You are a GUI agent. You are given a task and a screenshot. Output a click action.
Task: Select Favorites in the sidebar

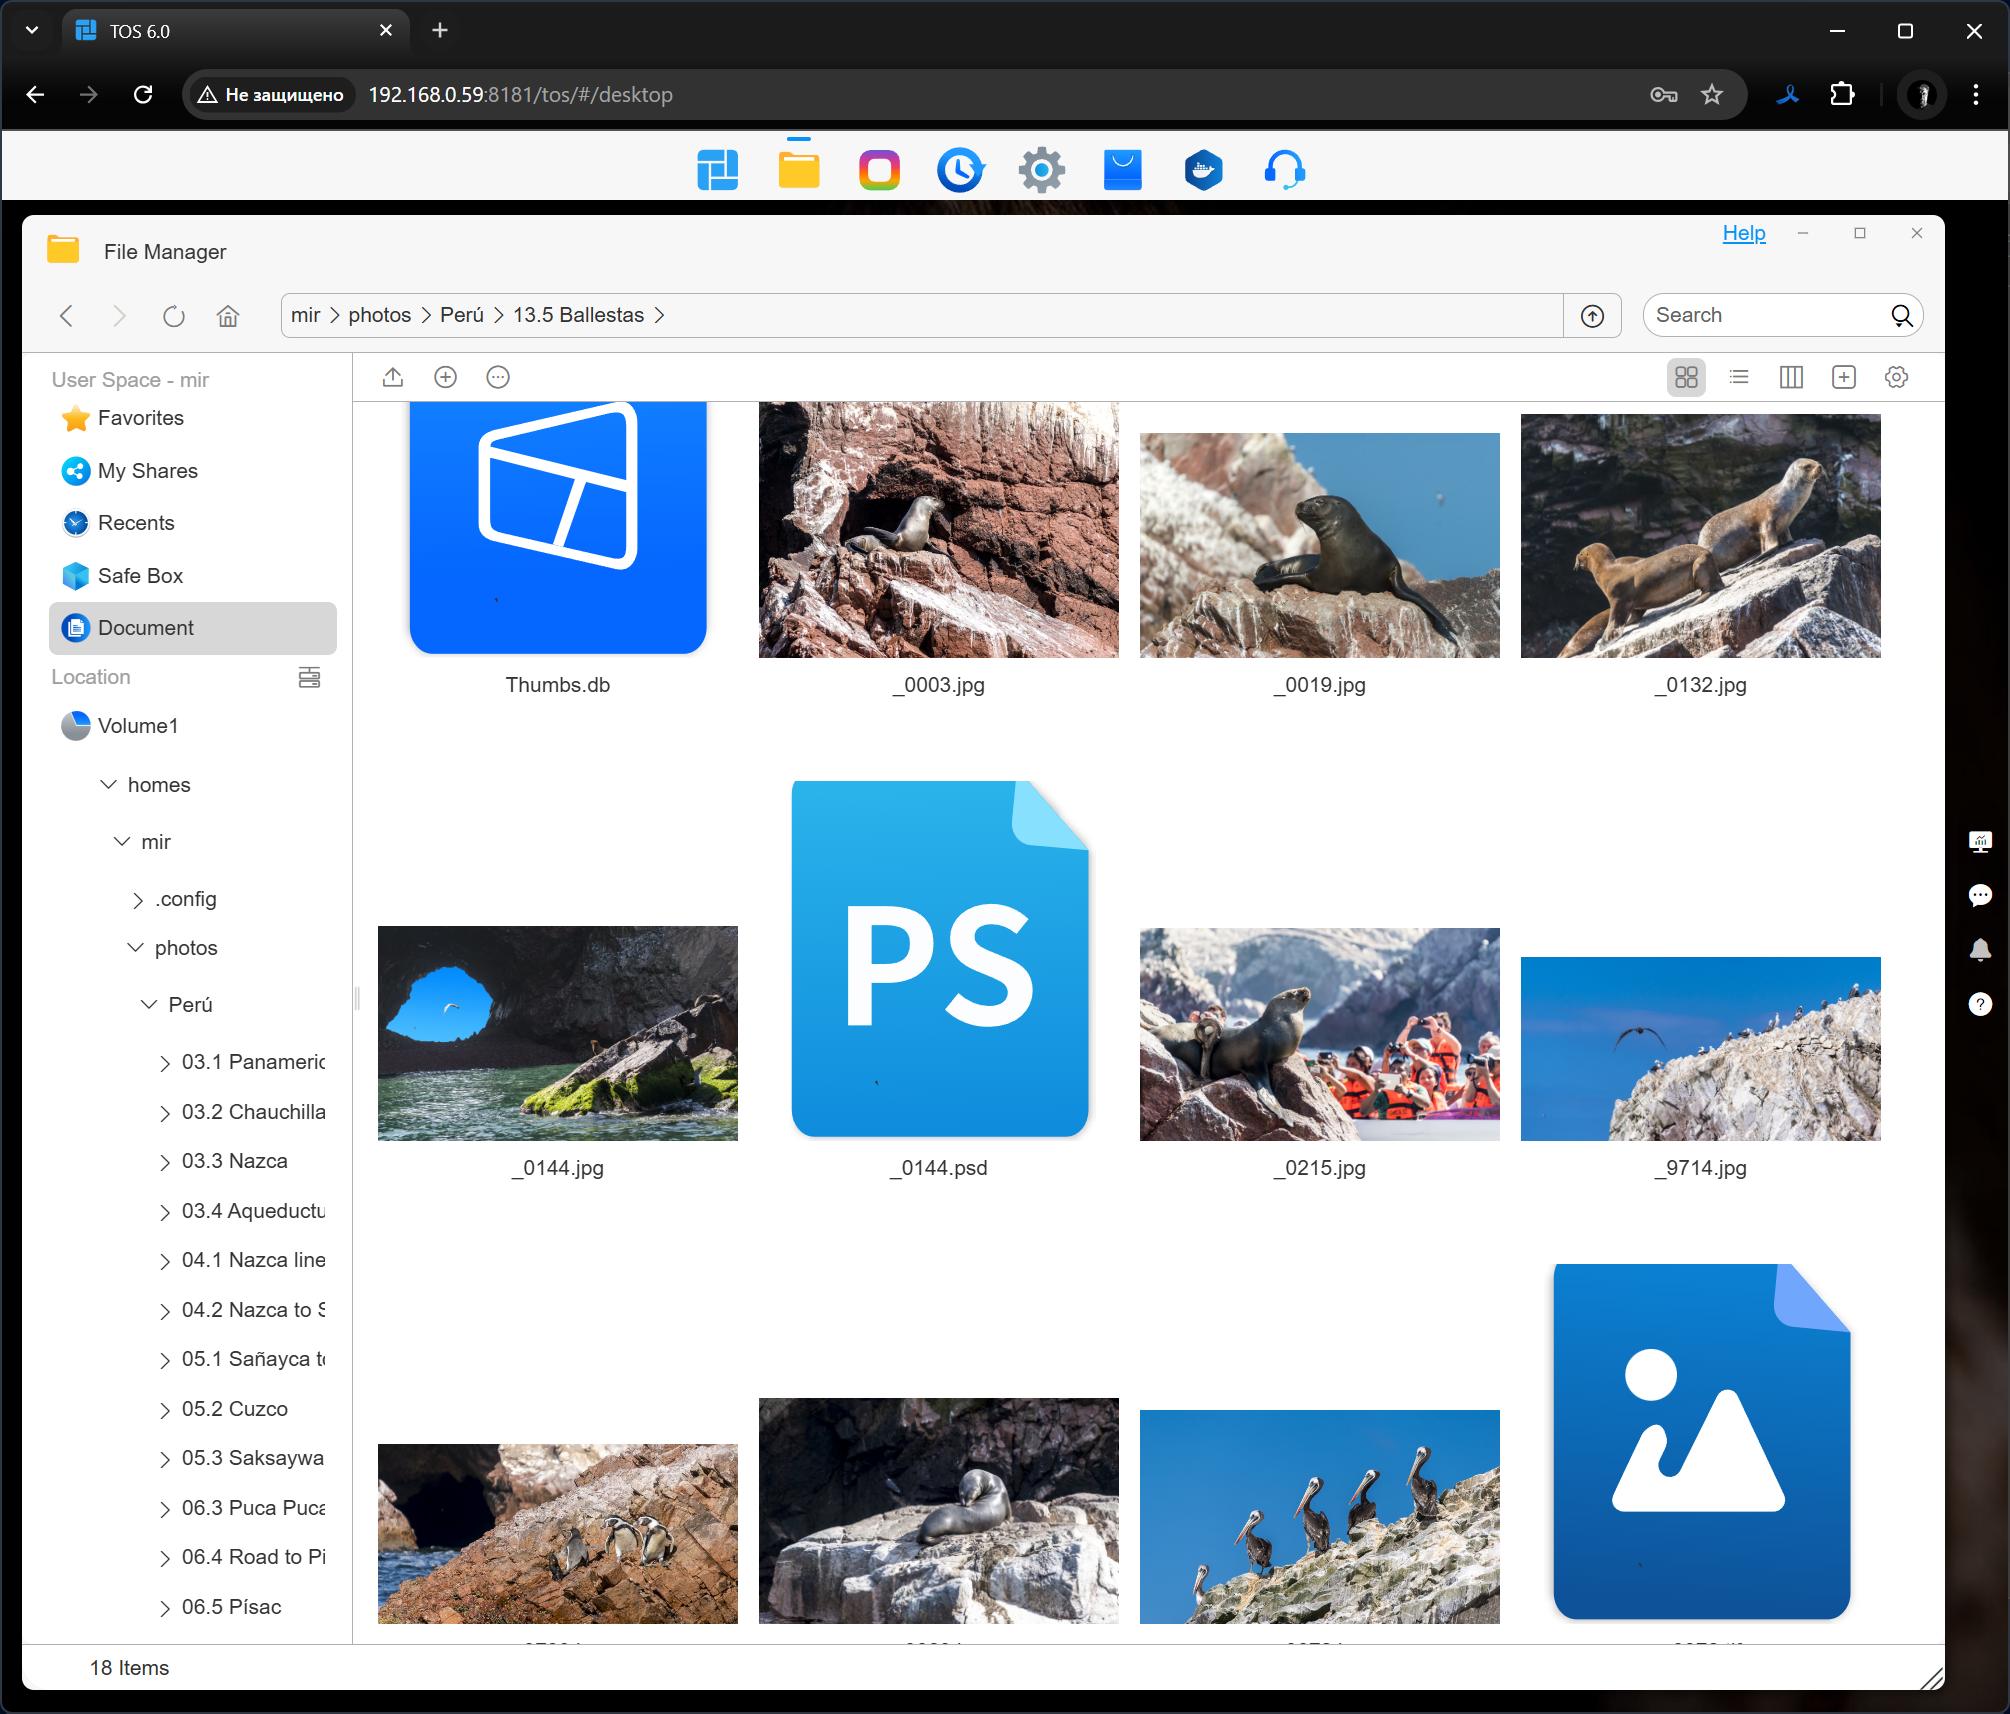point(140,418)
